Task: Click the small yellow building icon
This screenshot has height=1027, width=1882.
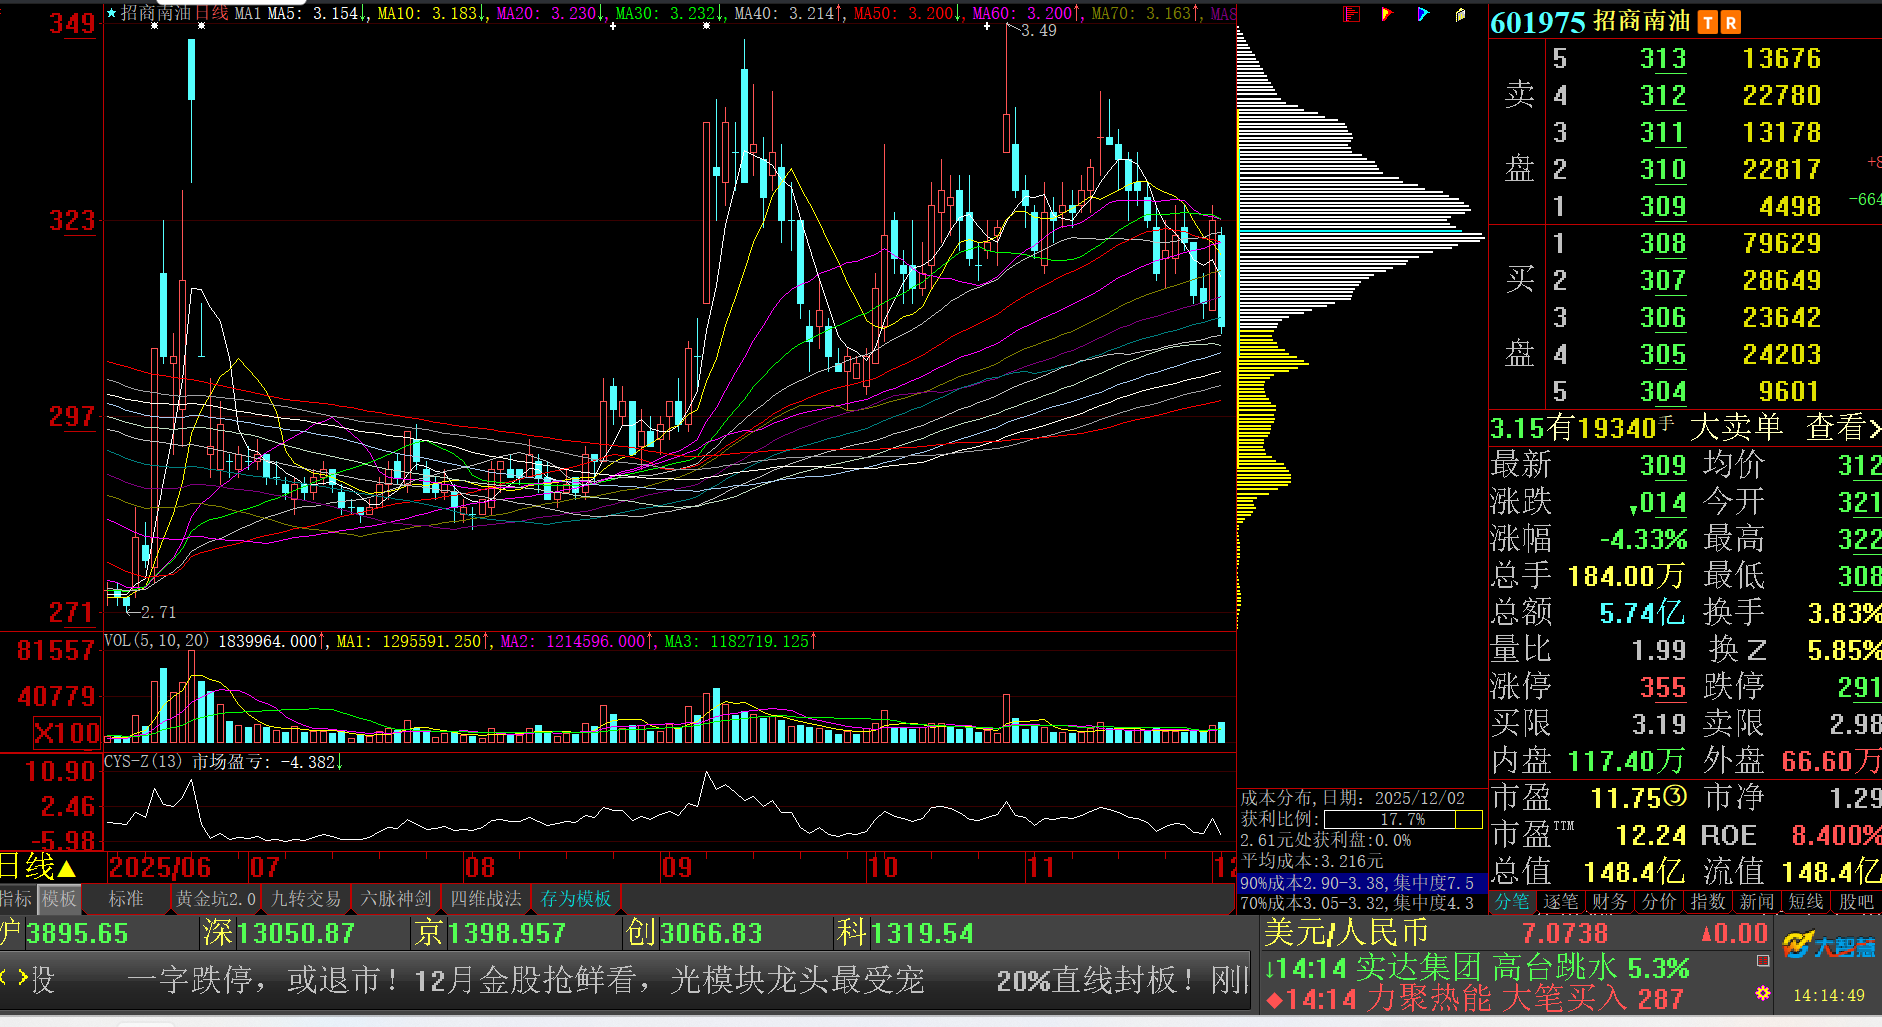Action: [x=1460, y=14]
